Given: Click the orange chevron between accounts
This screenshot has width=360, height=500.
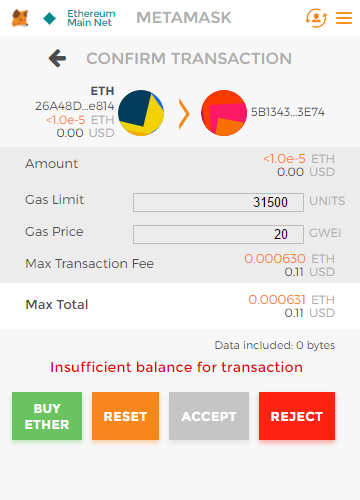Looking at the screenshot, I should point(184,114).
